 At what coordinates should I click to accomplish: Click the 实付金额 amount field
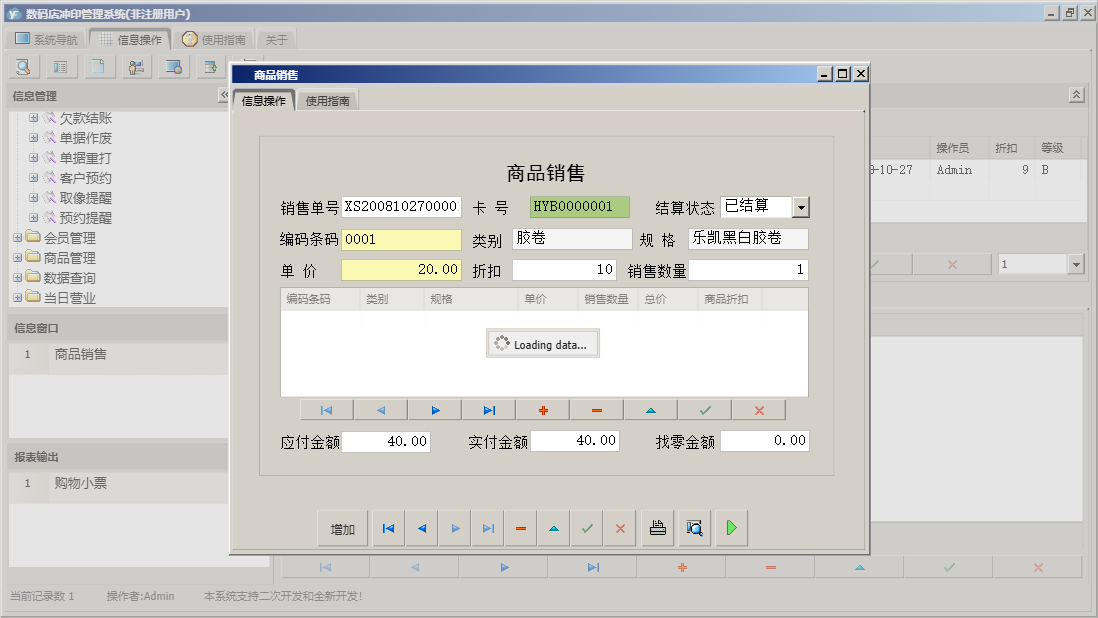coord(575,441)
